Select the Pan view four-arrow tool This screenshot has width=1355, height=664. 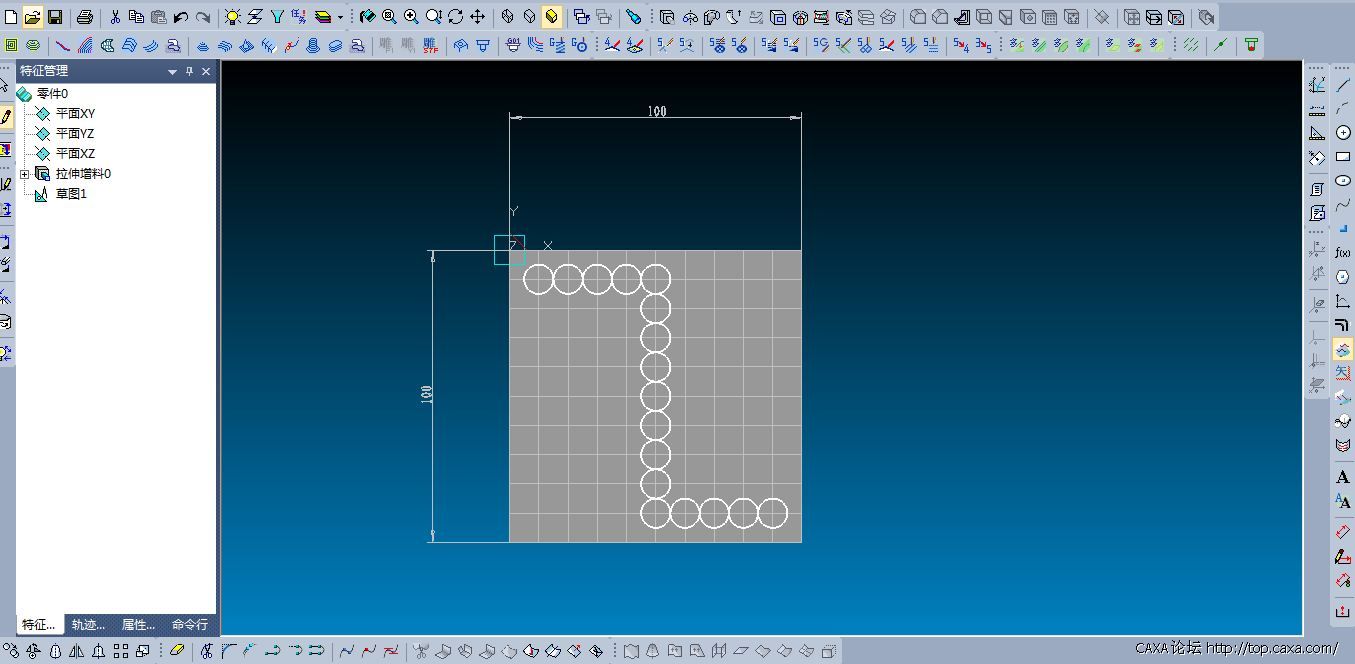click(477, 17)
